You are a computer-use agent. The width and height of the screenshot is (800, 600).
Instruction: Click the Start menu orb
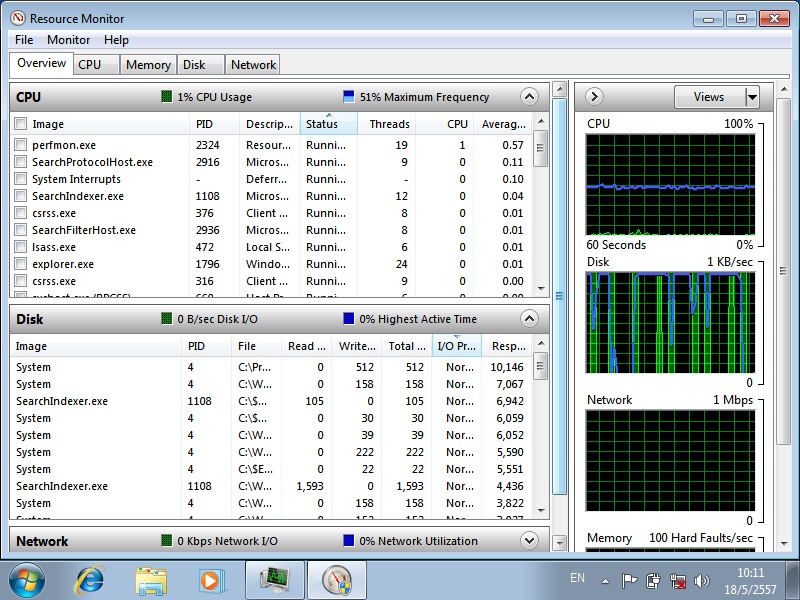(x=27, y=579)
